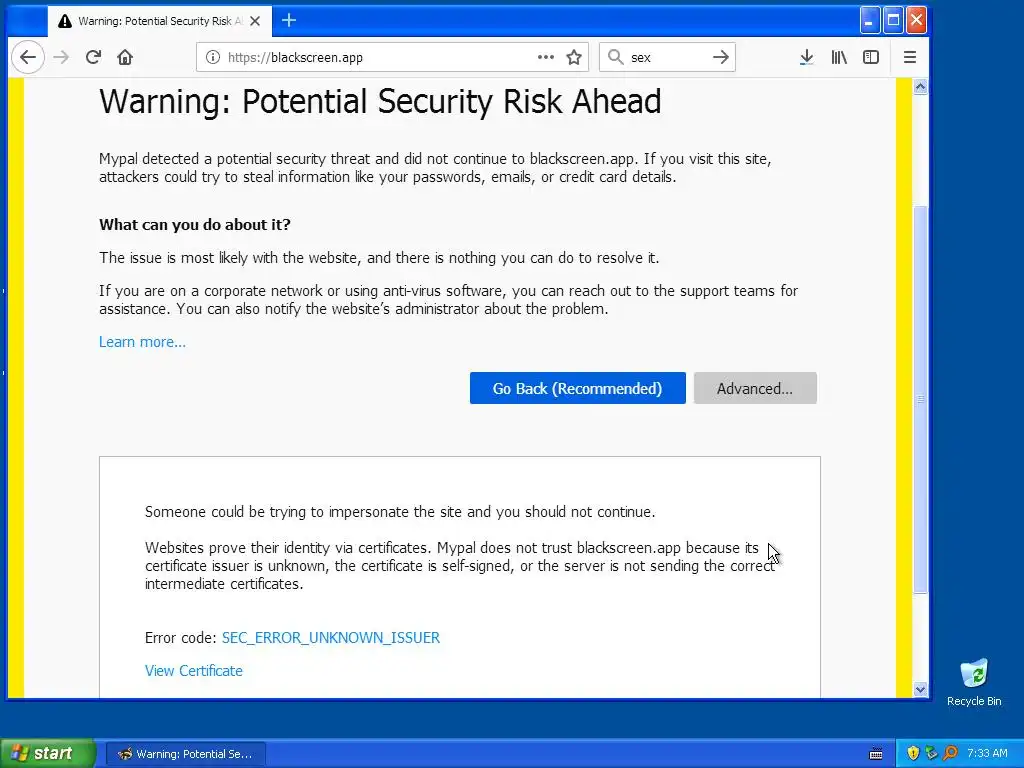Expand the Advanced... button
This screenshot has height=768, width=1024.
click(x=755, y=389)
